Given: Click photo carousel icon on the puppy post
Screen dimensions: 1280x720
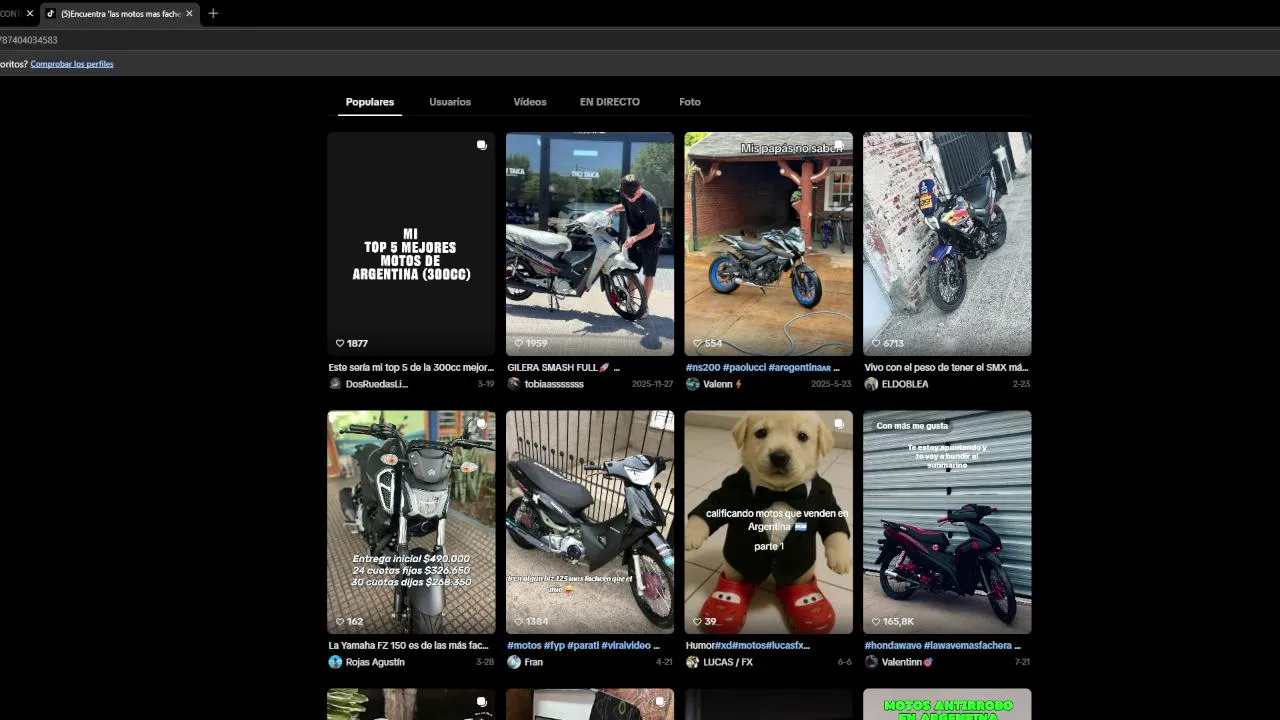Looking at the screenshot, I should [839, 423].
